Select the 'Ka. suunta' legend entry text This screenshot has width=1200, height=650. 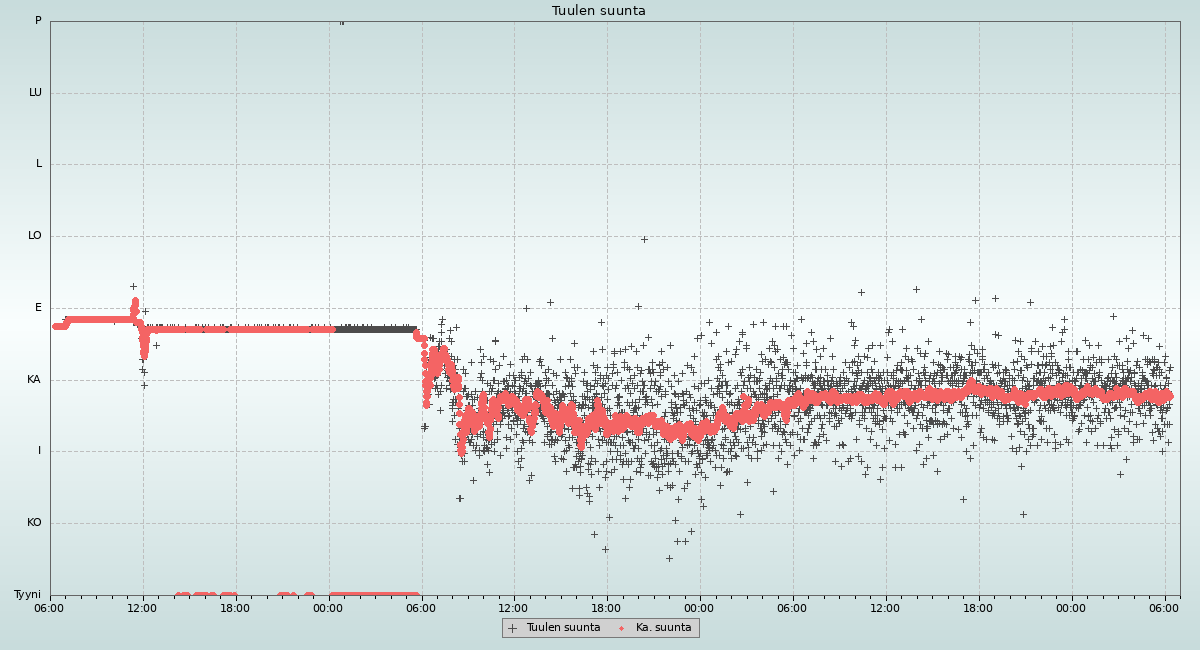(x=663, y=628)
